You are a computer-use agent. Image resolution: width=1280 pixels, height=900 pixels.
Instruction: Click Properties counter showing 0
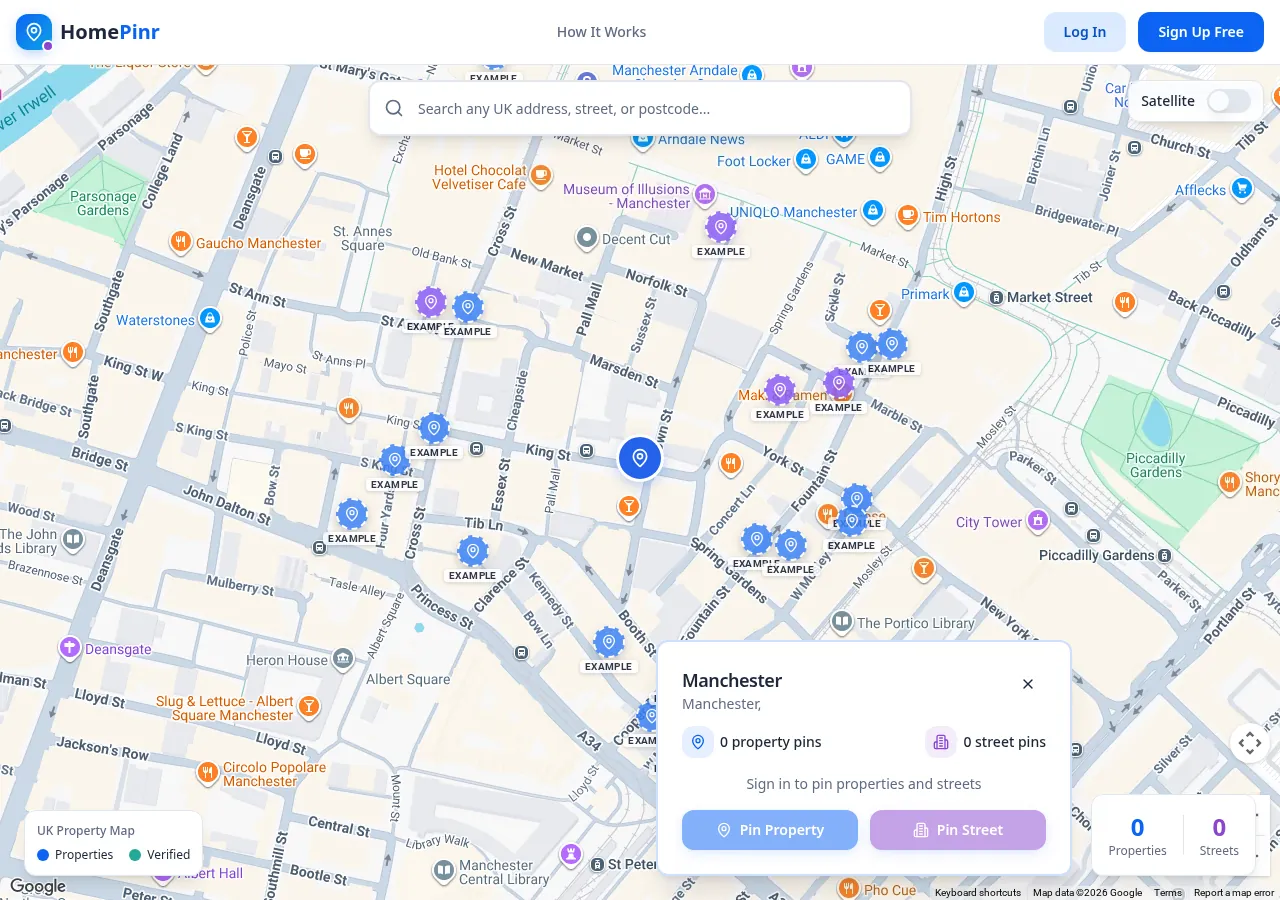tap(1137, 836)
